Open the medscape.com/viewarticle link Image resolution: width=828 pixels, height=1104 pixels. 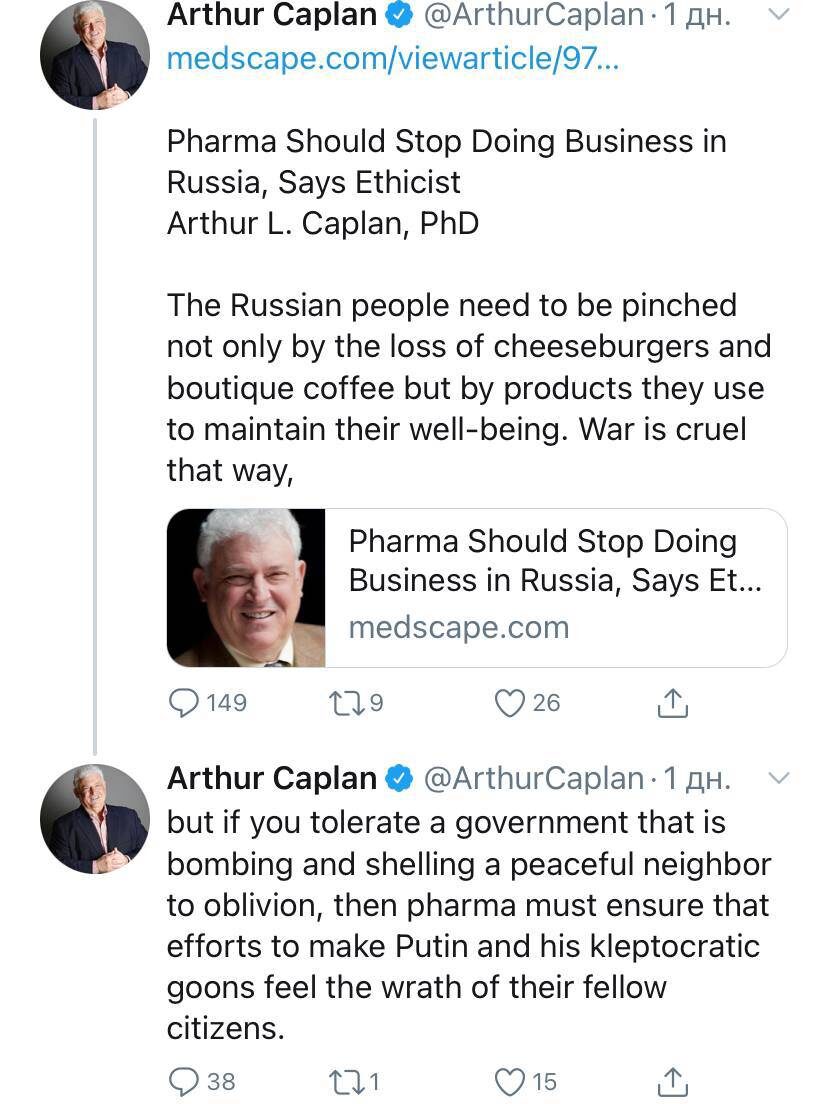[393, 58]
